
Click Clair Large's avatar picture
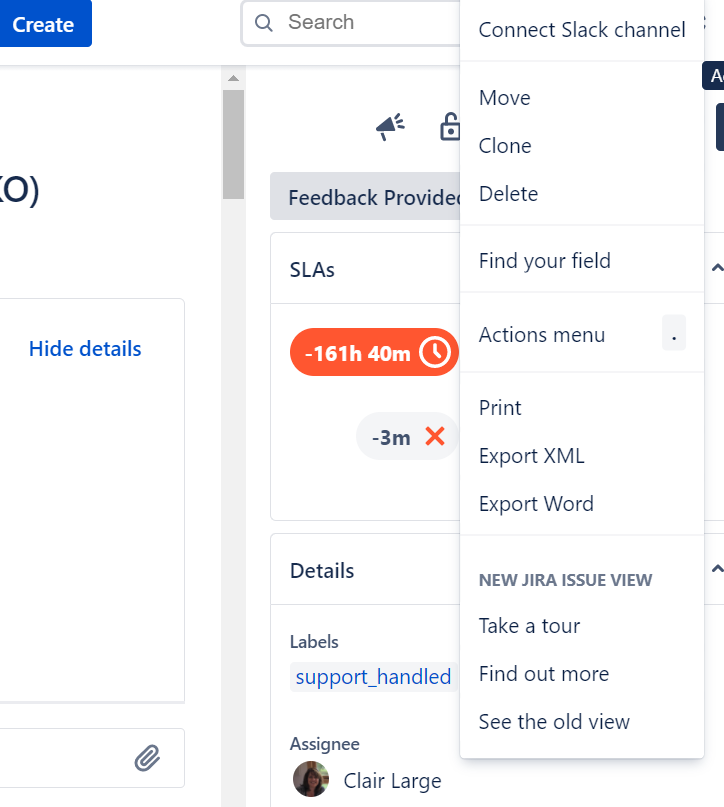point(311,779)
